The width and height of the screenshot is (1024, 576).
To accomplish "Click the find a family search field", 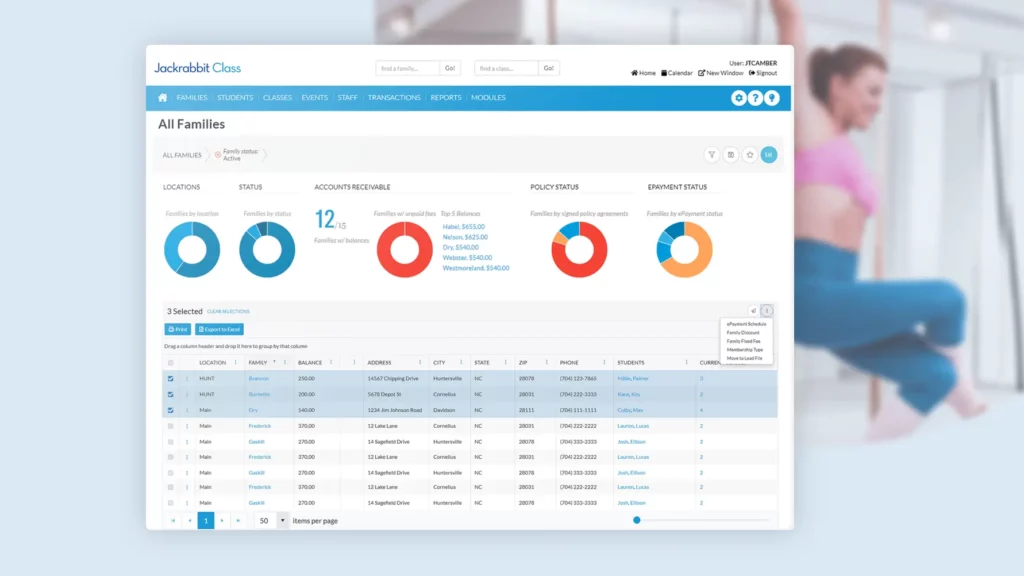I will tap(408, 68).
